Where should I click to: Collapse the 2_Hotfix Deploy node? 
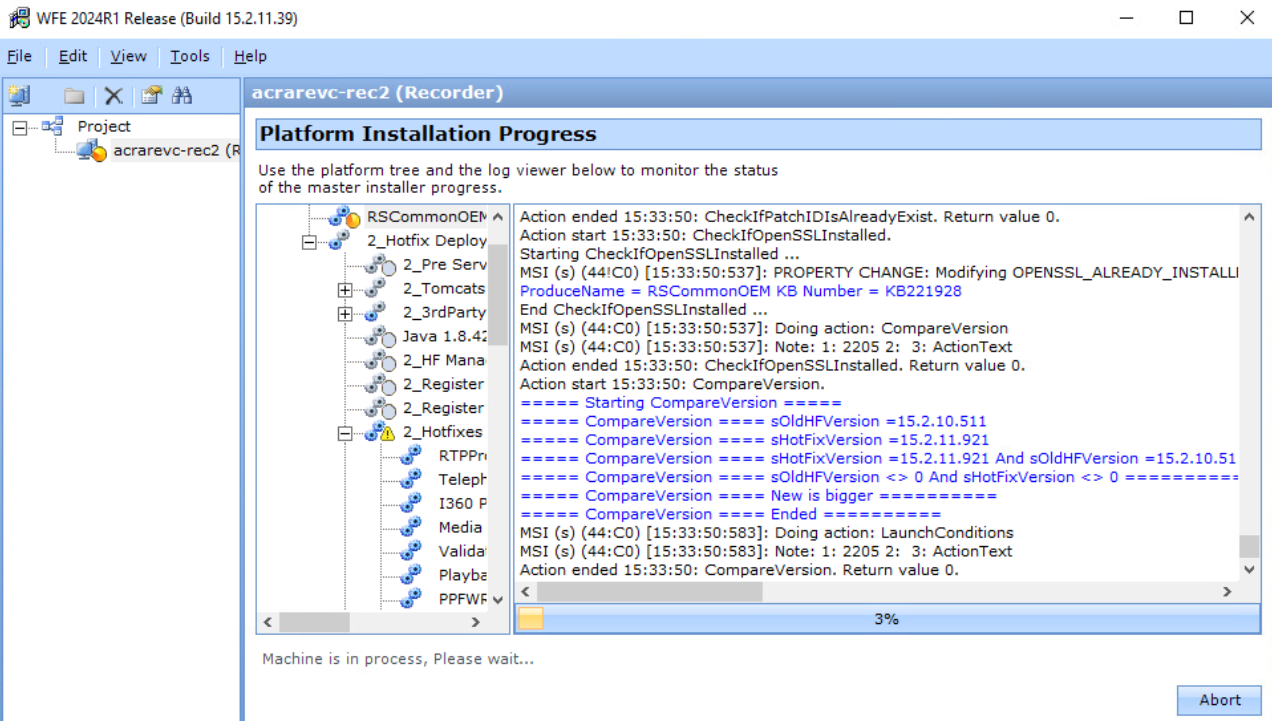(309, 241)
